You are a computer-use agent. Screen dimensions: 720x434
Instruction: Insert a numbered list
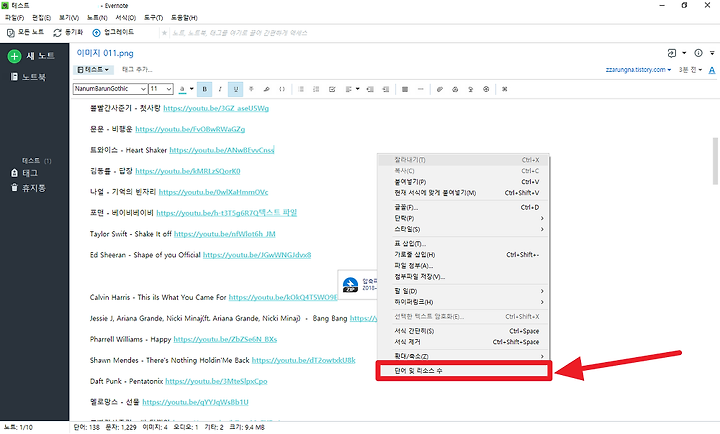316,89
